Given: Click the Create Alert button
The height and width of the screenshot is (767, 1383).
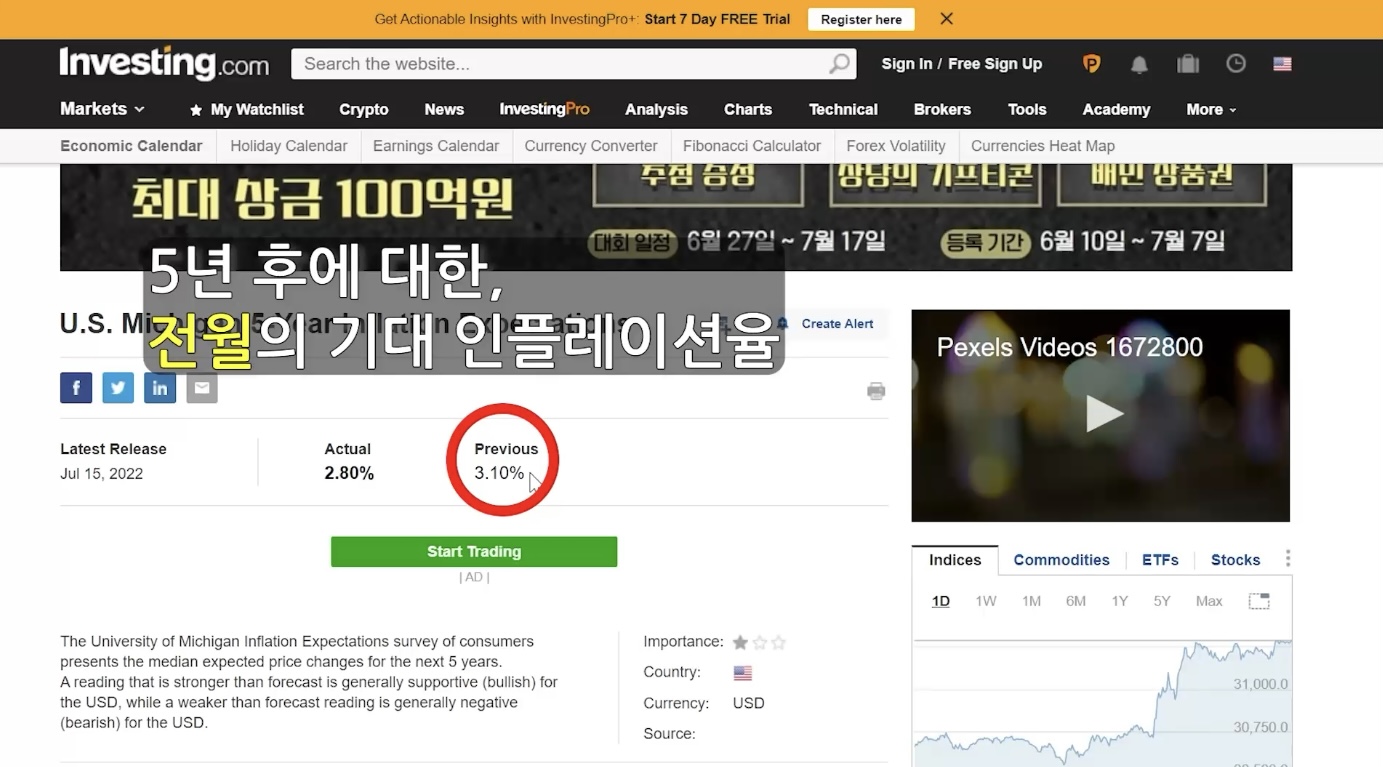Looking at the screenshot, I should [x=827, y=324].
